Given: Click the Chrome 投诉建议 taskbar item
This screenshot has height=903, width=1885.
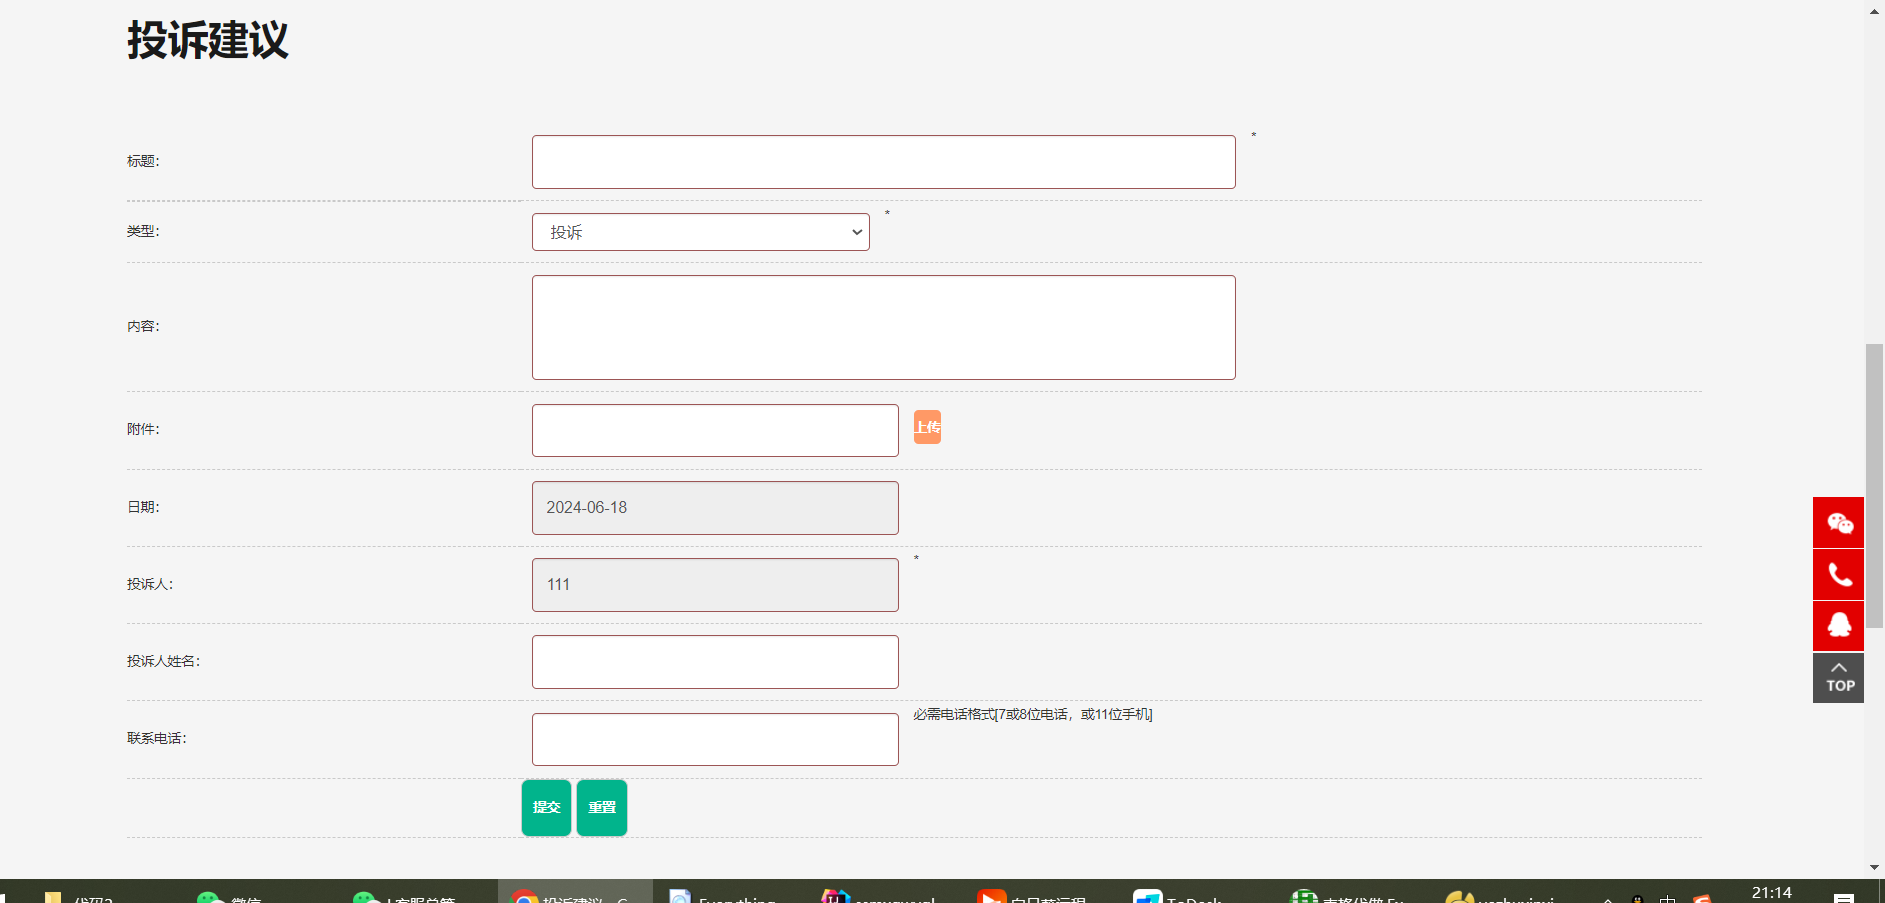Looking at the screenshot, I should coord(575,893).
